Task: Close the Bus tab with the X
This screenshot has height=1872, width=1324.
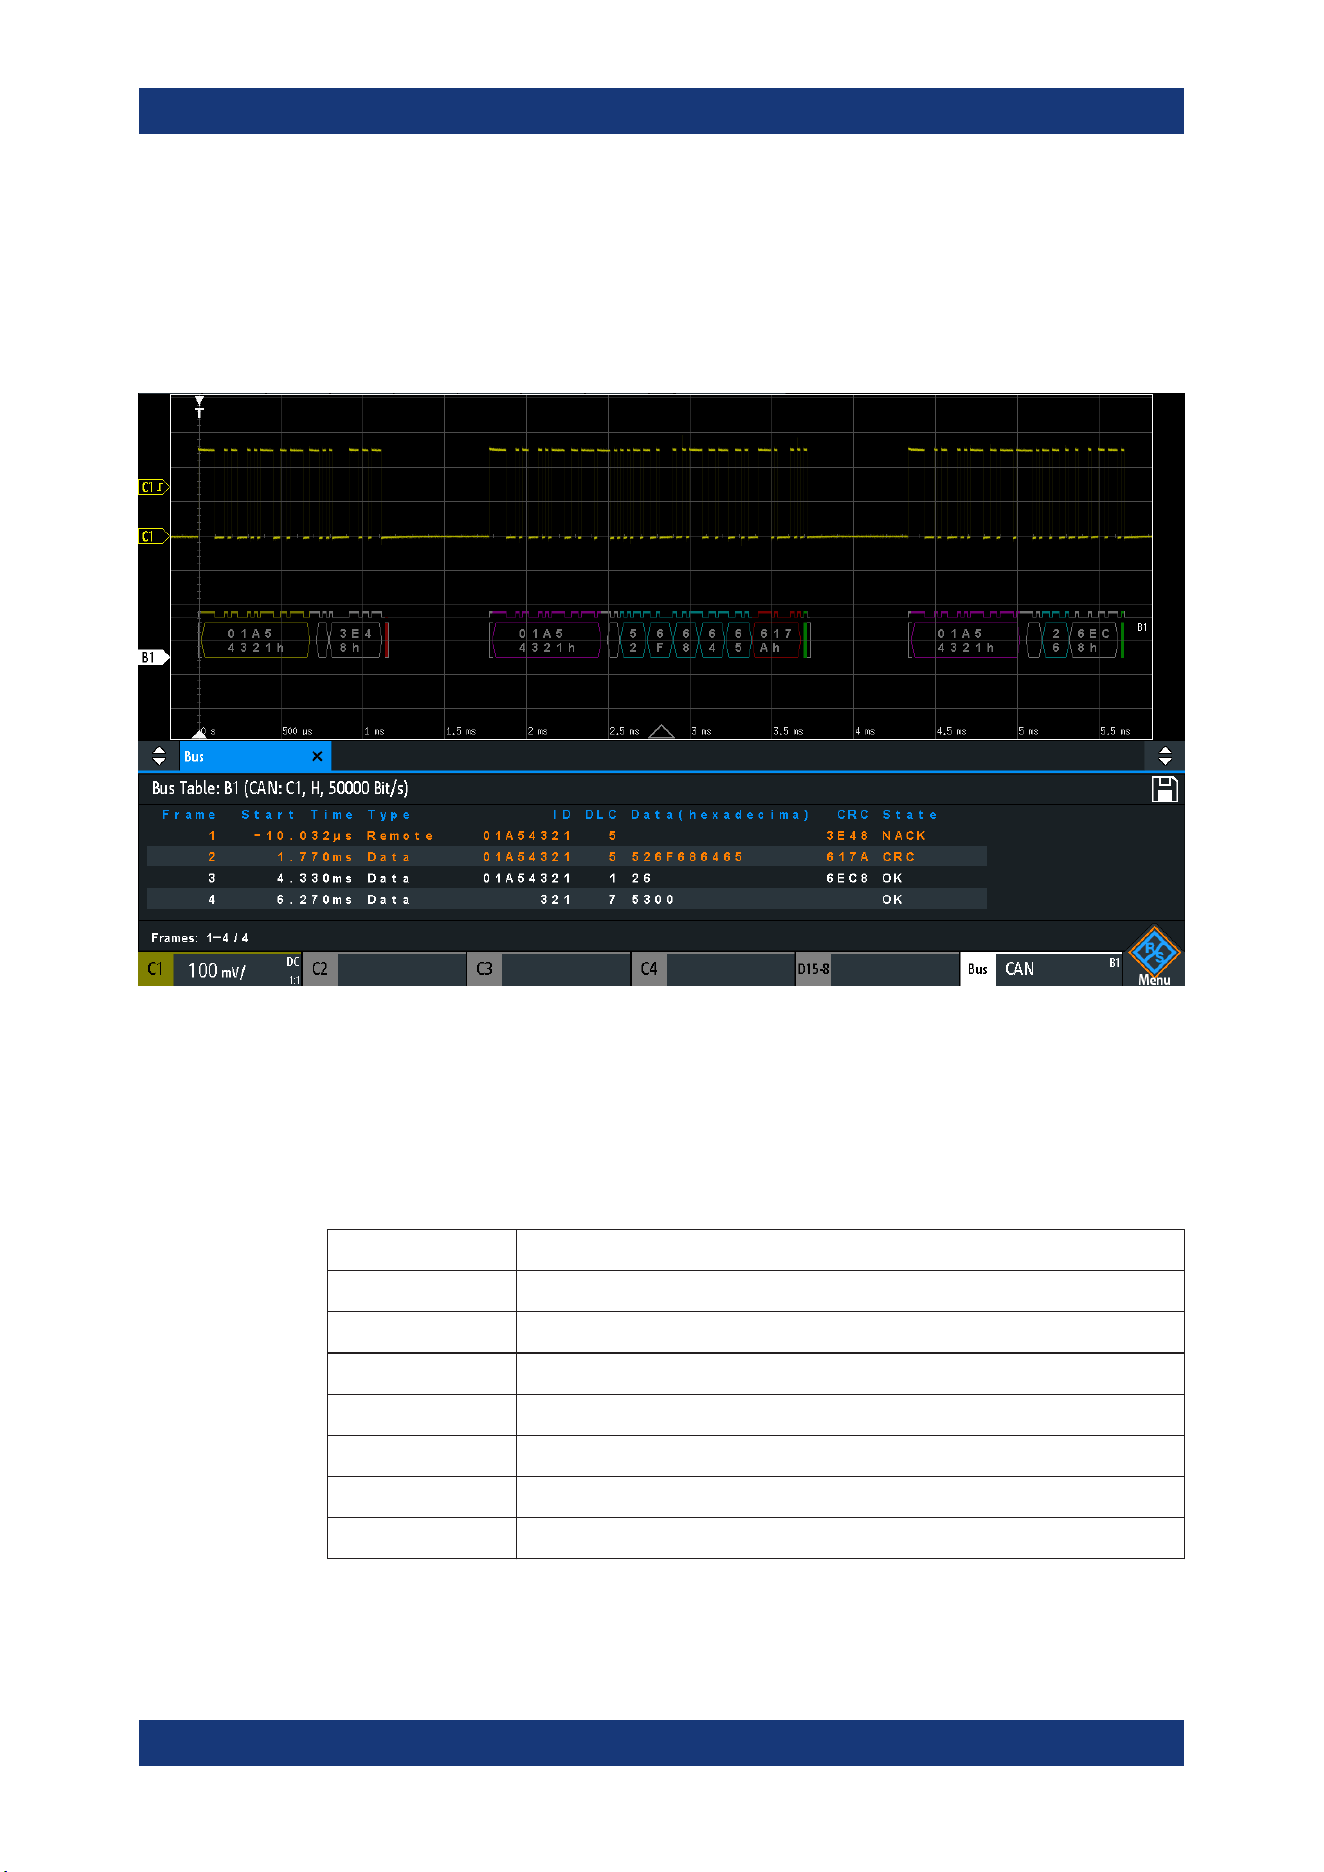Action: tap(317, 756)
